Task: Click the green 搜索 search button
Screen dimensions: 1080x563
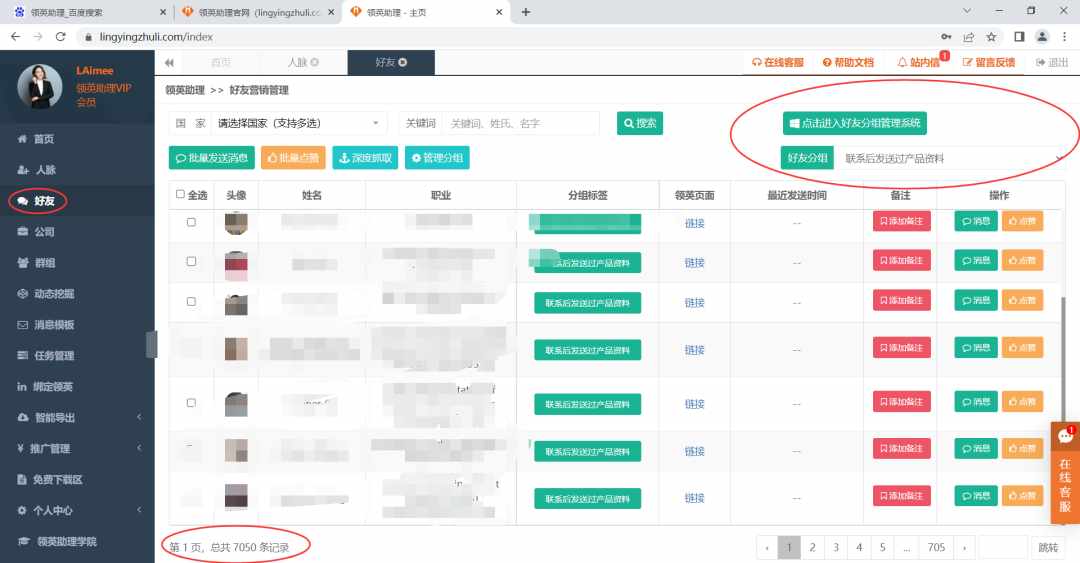Action: tap(640, 123)
